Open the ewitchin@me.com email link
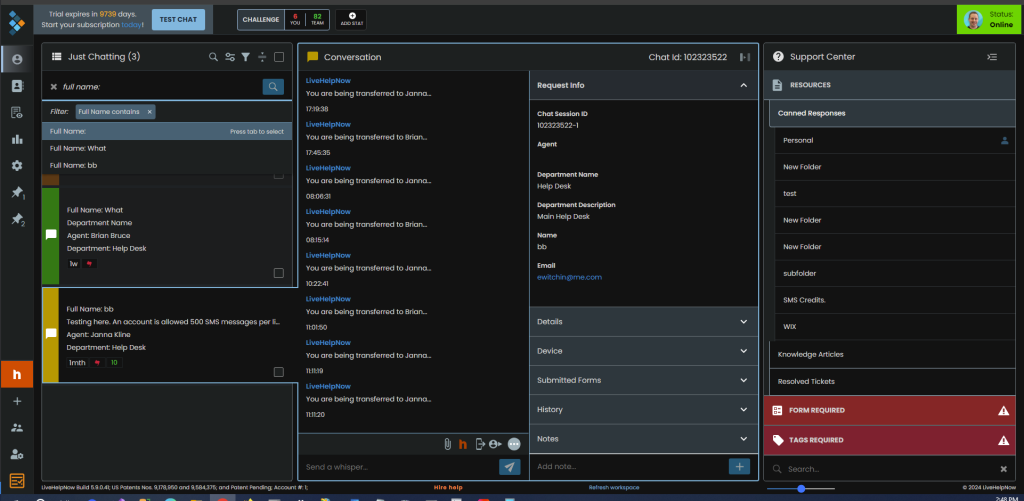The height and width of the screenshot is (501, 1024). tap(569, 277)
